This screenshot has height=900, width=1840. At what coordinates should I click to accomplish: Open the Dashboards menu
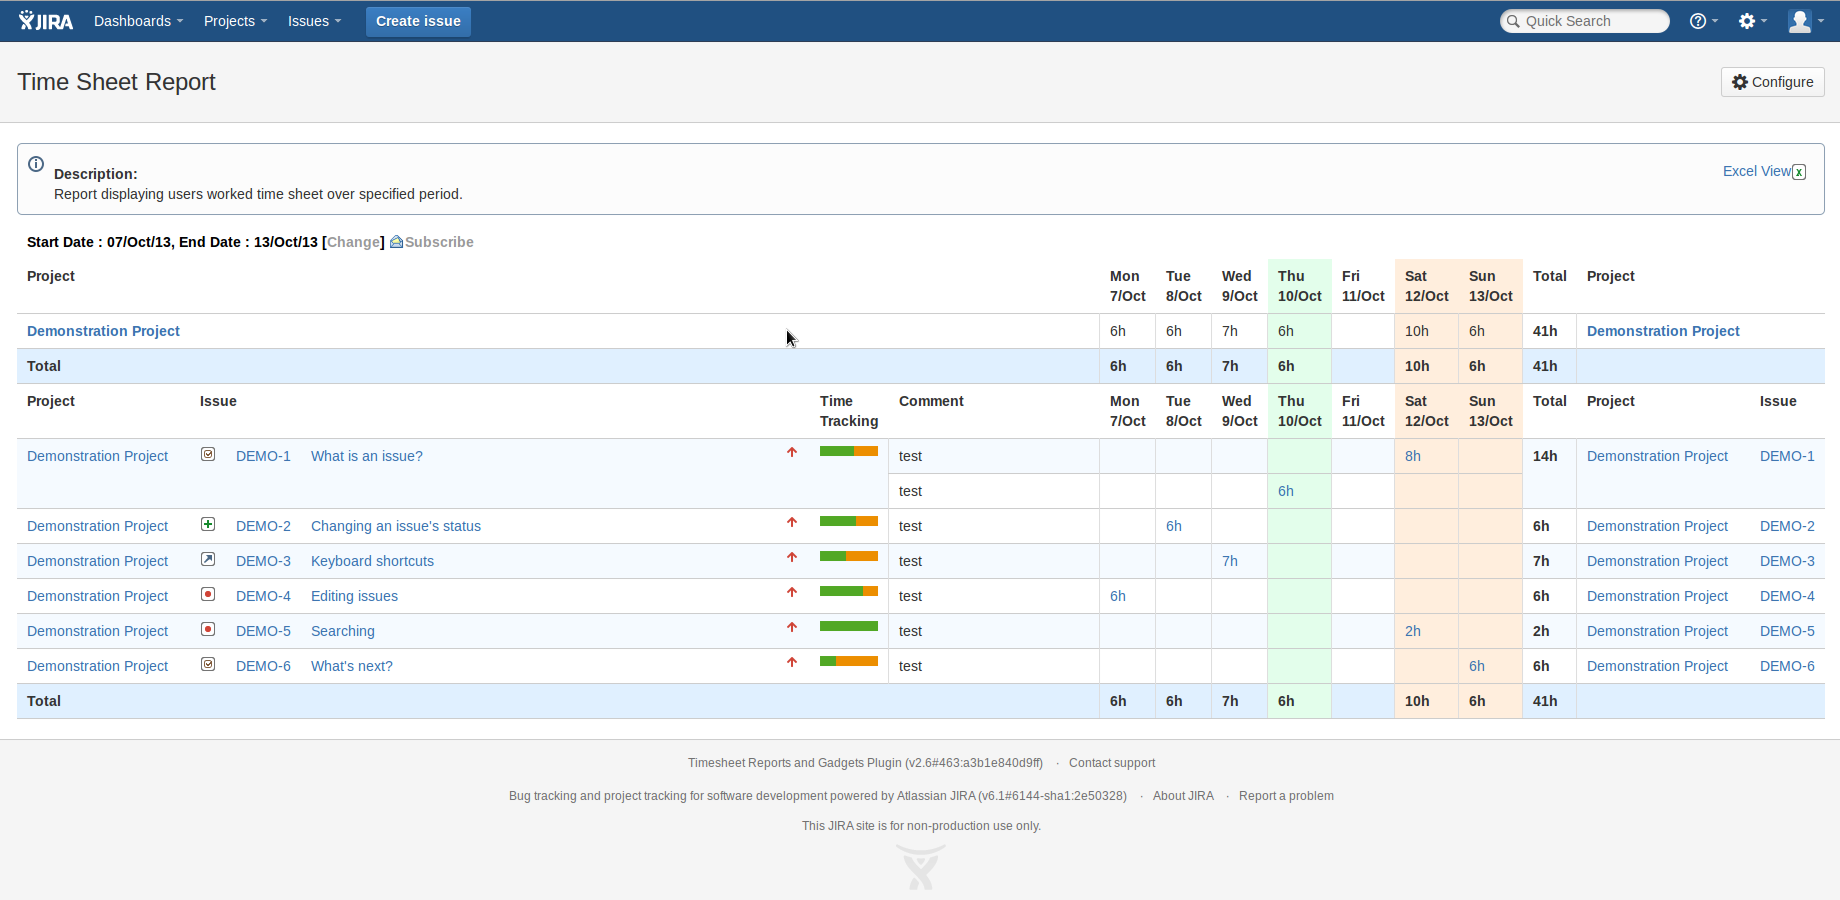(x=138, y=21)
